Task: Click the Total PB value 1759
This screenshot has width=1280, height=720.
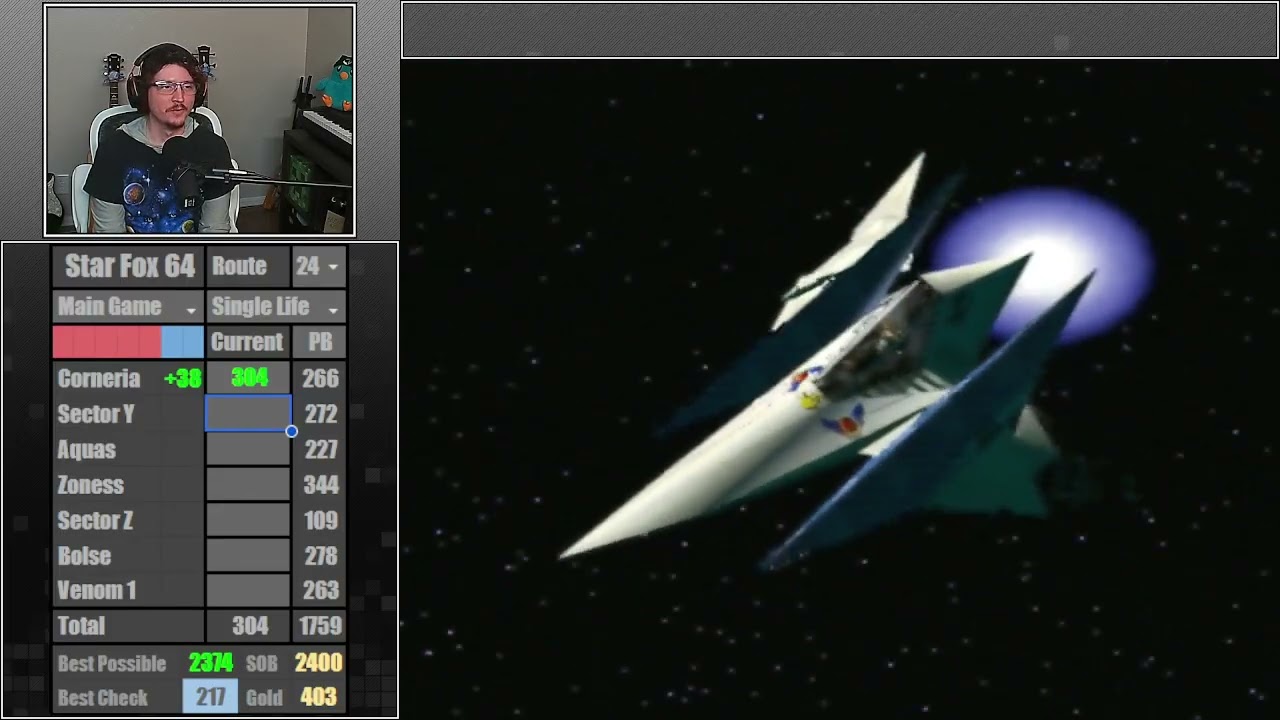Action: click(321, 626)
